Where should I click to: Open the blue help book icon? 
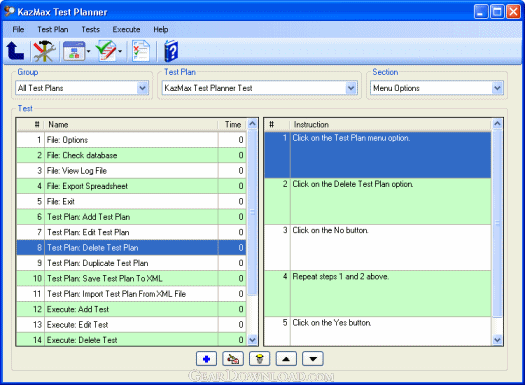171,51
